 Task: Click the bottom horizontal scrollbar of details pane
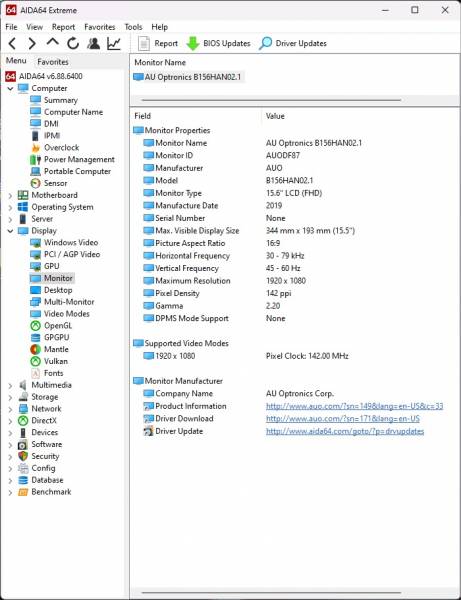[x=271, y=593]
